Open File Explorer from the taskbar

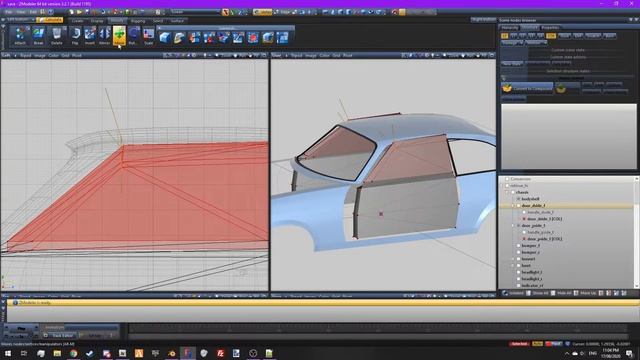57,353
